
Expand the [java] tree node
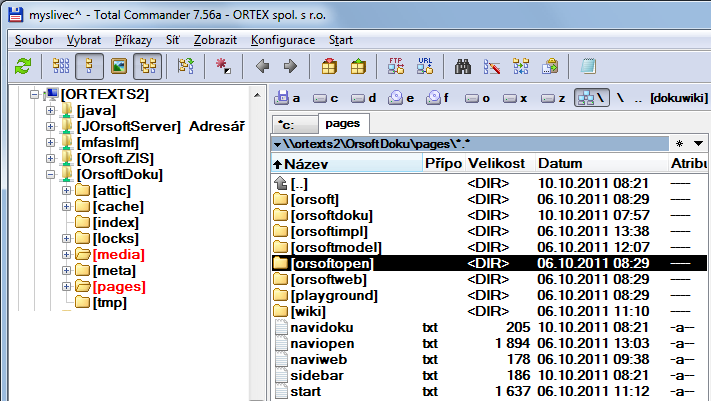click(x=51, y=110)
